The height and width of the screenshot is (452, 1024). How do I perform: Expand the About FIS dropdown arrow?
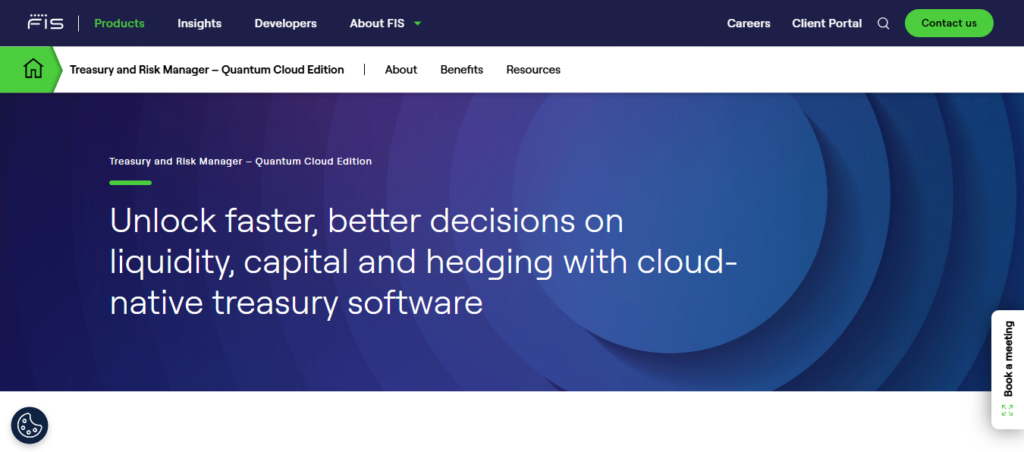pyautogui.click(x=417, y=23)
